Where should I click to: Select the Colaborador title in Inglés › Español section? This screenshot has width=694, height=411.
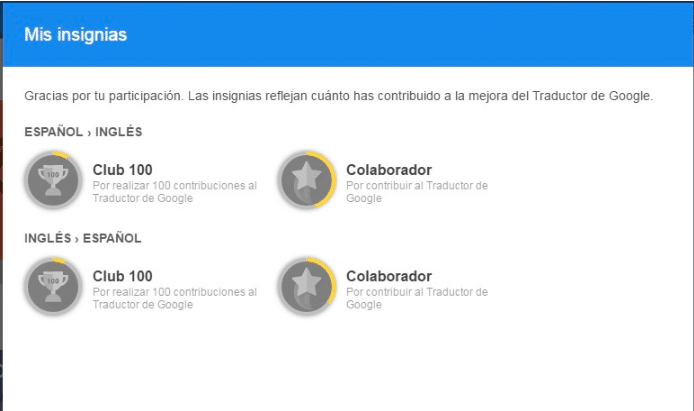point(389,276)
